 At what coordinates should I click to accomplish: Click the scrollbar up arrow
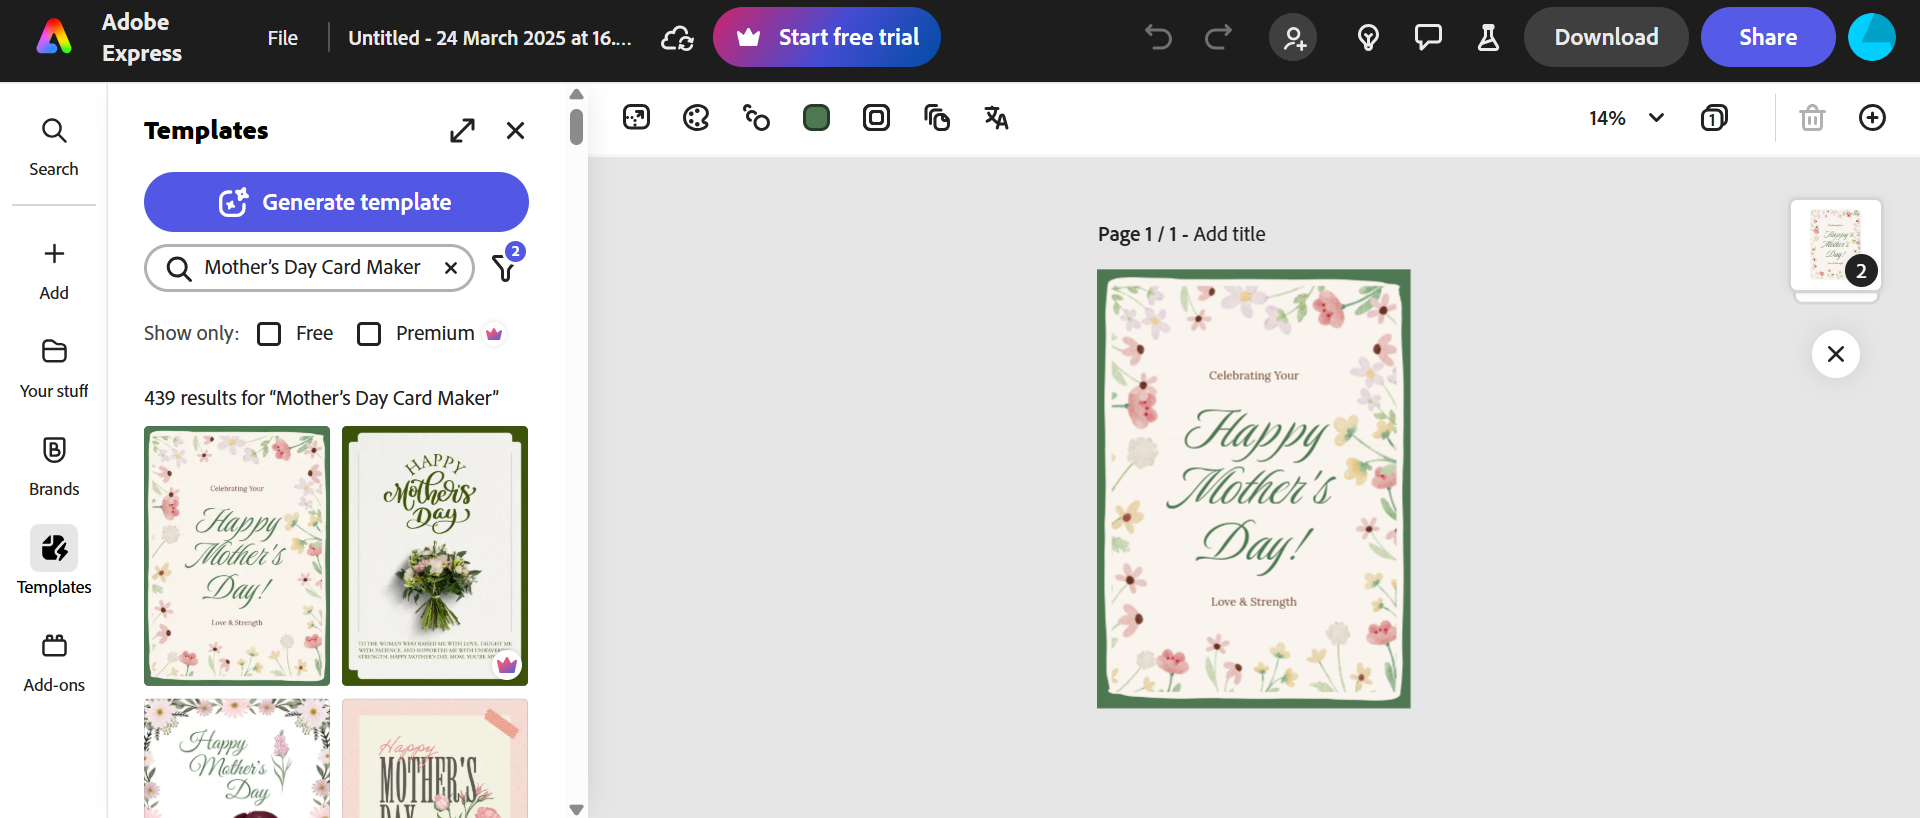(576, 94)
